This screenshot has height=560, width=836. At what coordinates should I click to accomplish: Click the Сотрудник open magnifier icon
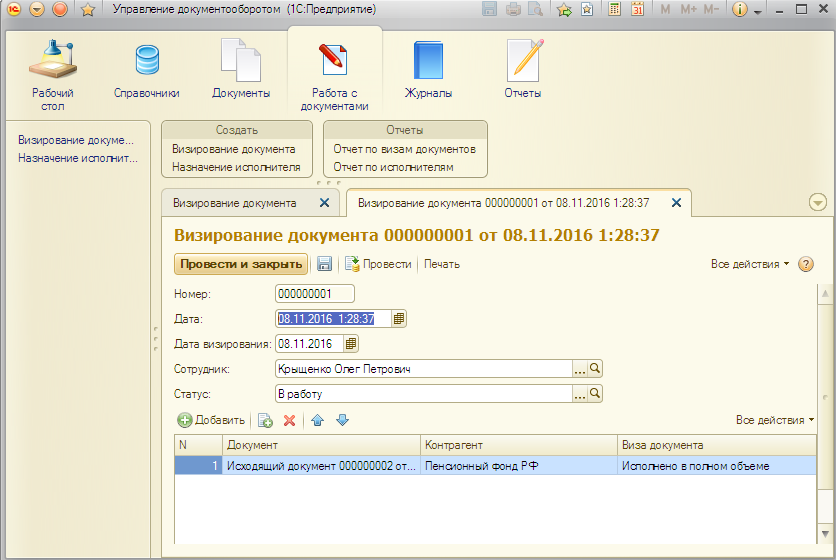click(595, 369)
